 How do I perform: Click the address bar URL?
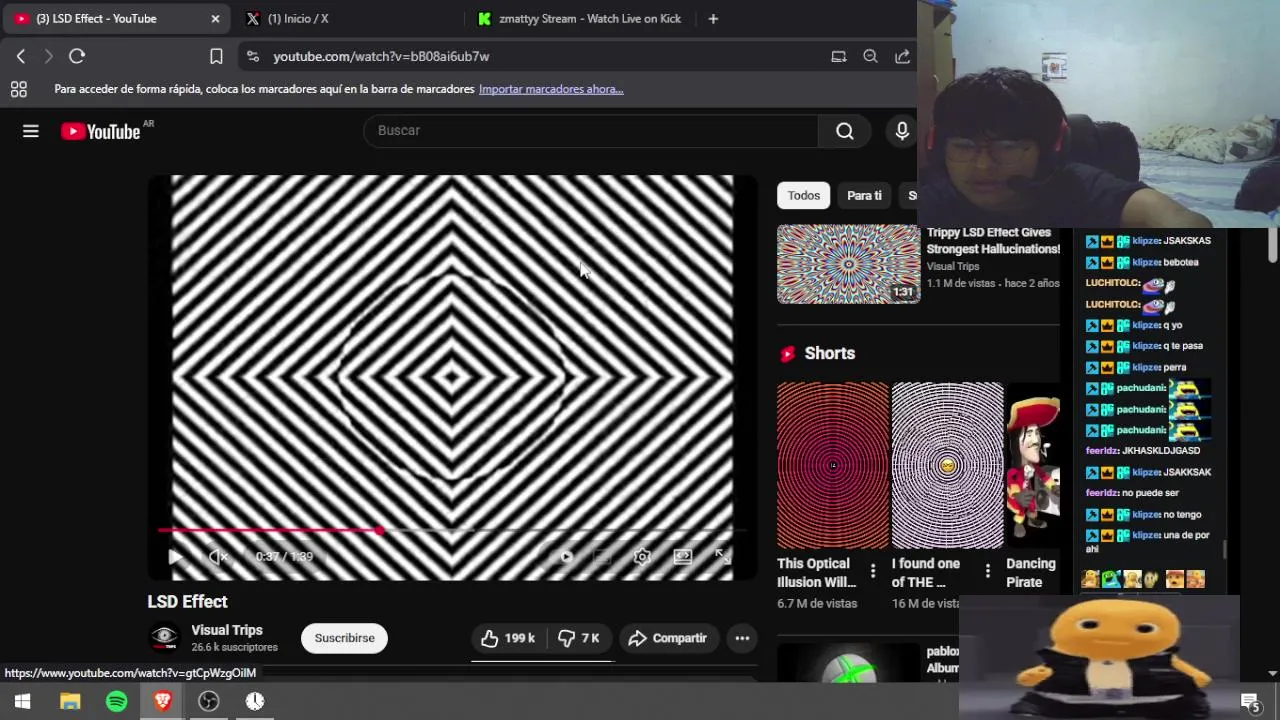pos(381,57)
